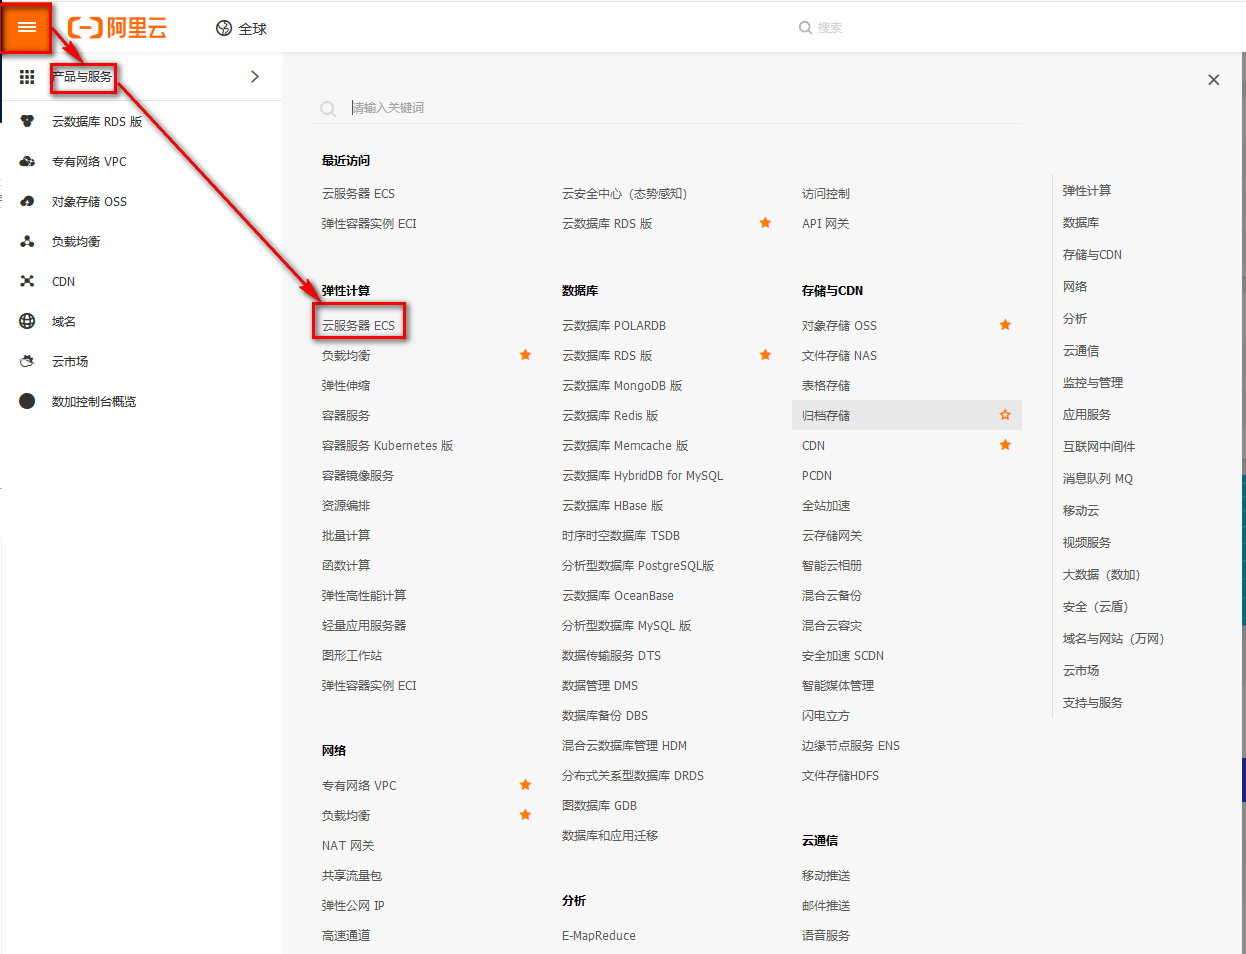Open 安全加速 SCDN
Image resolution: width=1246 pixels, height=954 pixels.
pyautogui.click(x=843, y=655)
